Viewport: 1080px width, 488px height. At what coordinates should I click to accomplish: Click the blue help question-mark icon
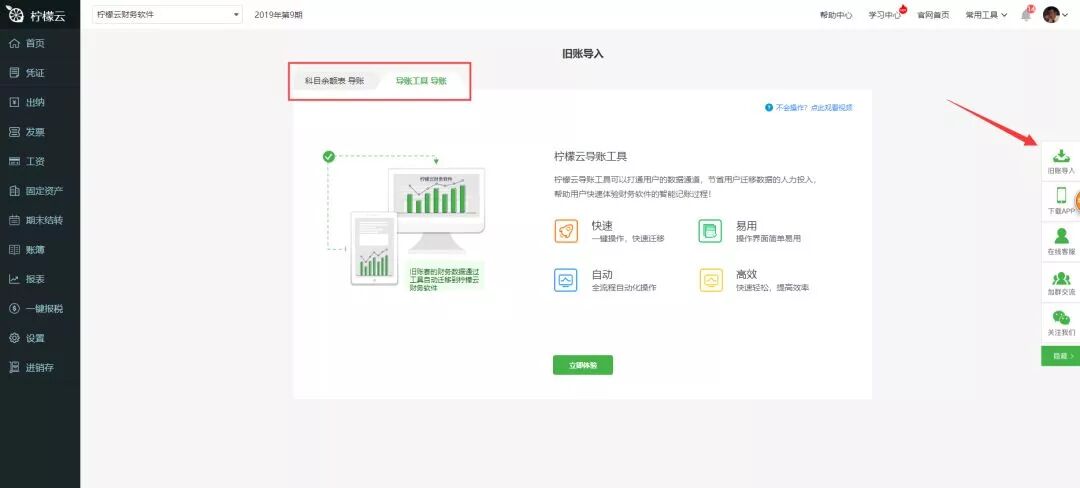[x=769, y=107]
